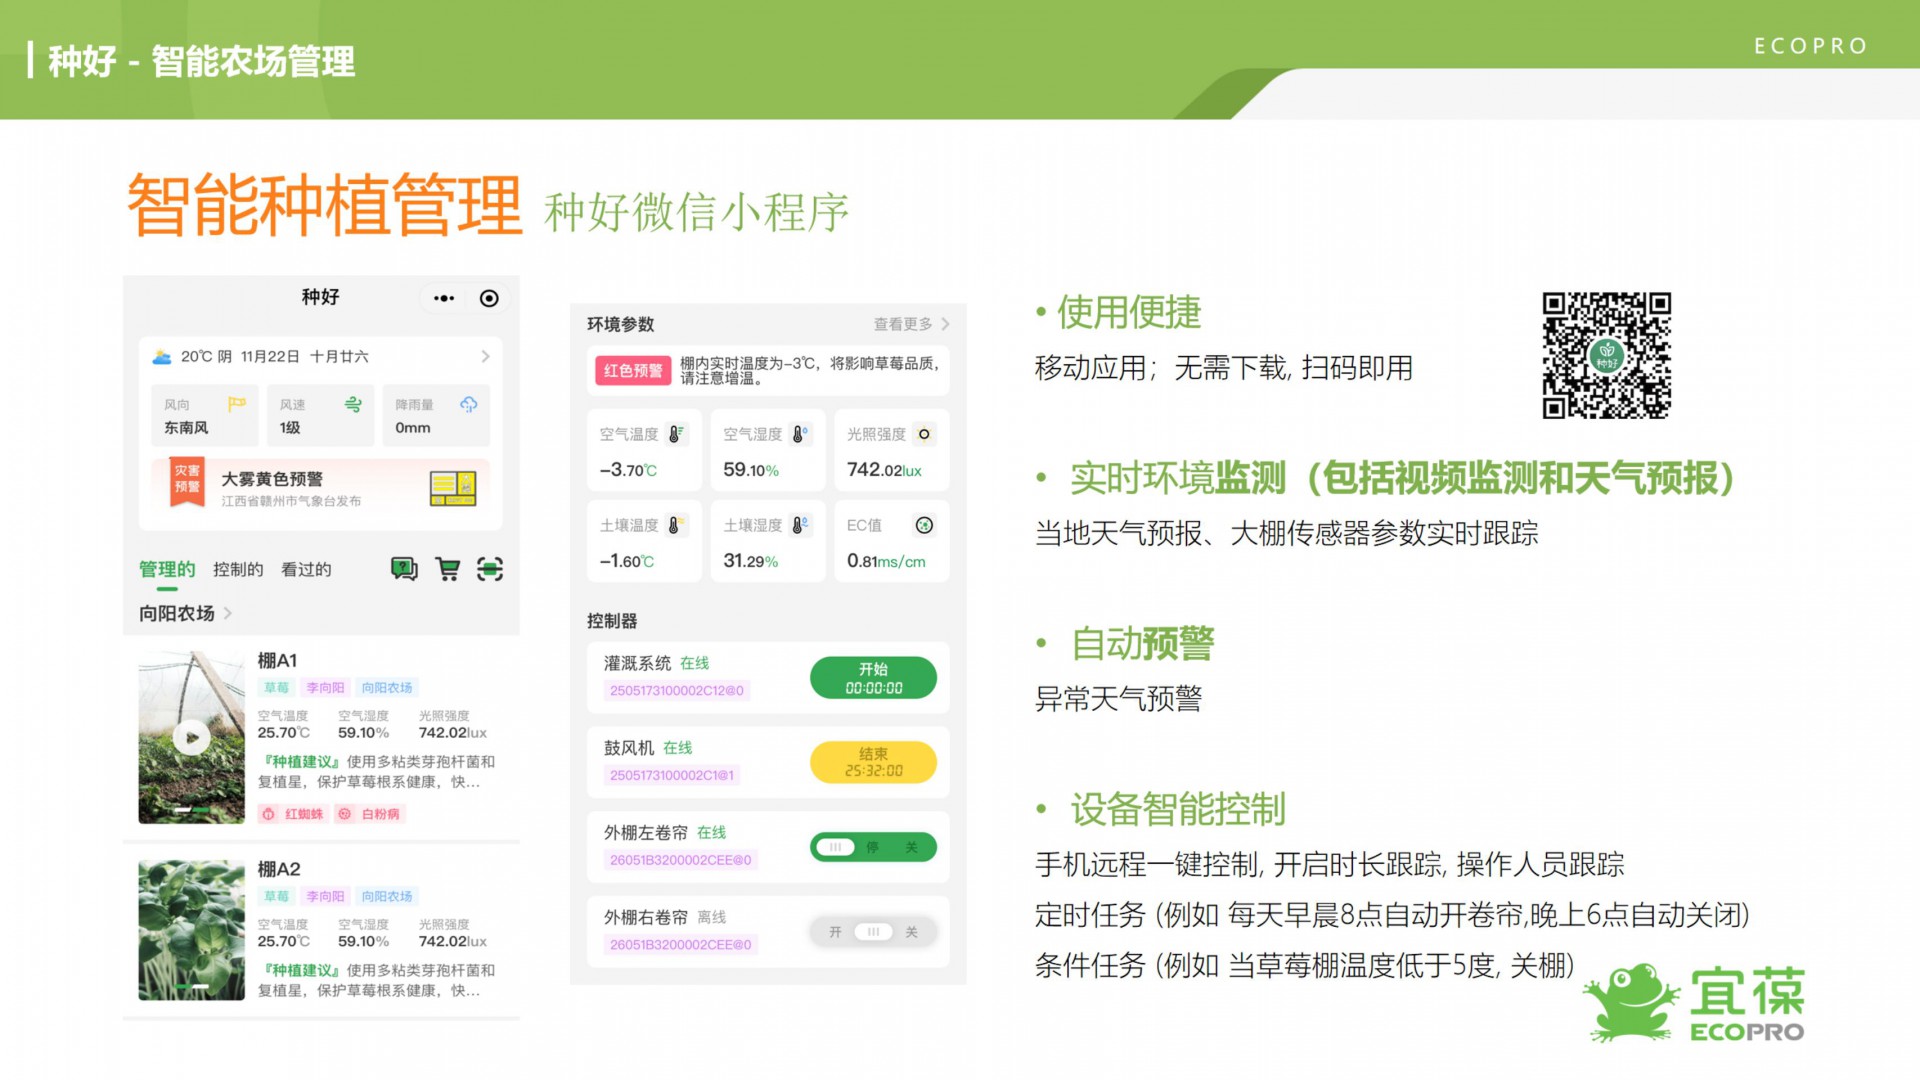
Task: Click the -3.70℃ air temperature value
Action: tap(628, 470)
